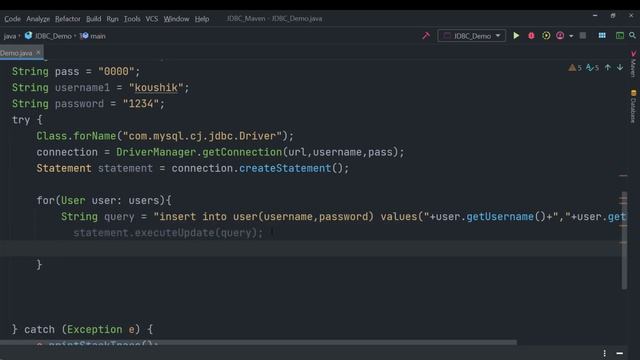Image resolution: width=640 pixels, height=360 pixels.
Task: Select the Demo.java editor tab
Action: (16, 53)
